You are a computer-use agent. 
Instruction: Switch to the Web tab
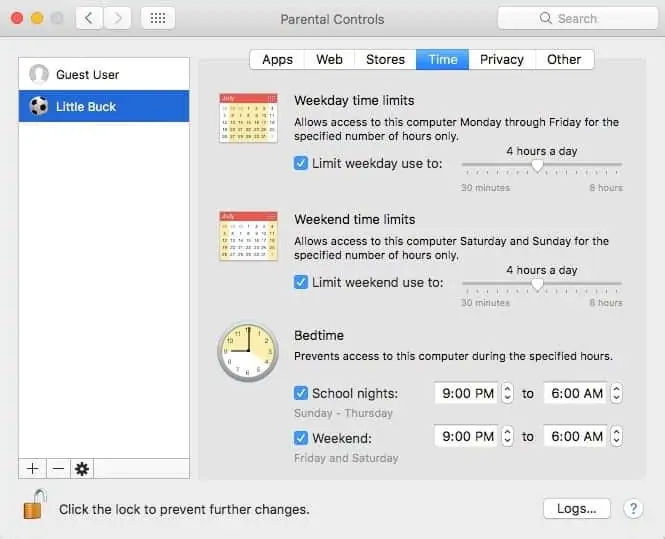(329, 59)
